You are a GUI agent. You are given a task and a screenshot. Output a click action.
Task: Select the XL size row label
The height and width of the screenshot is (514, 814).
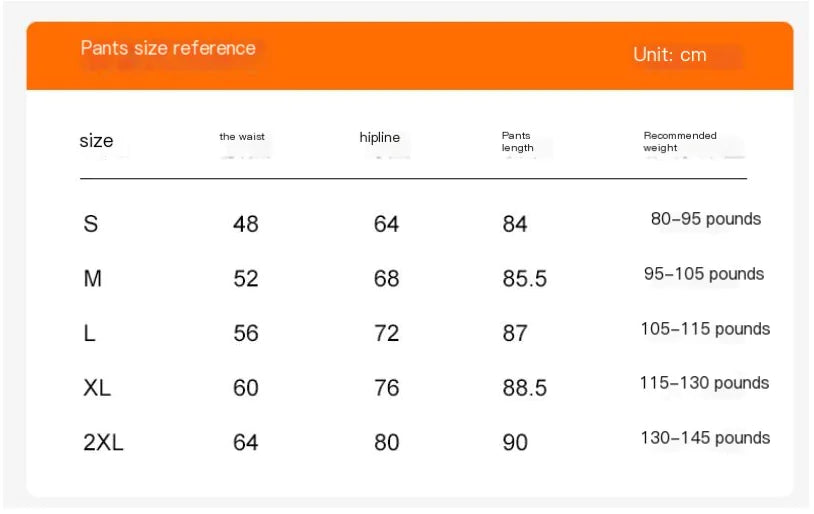pos(97,388)
